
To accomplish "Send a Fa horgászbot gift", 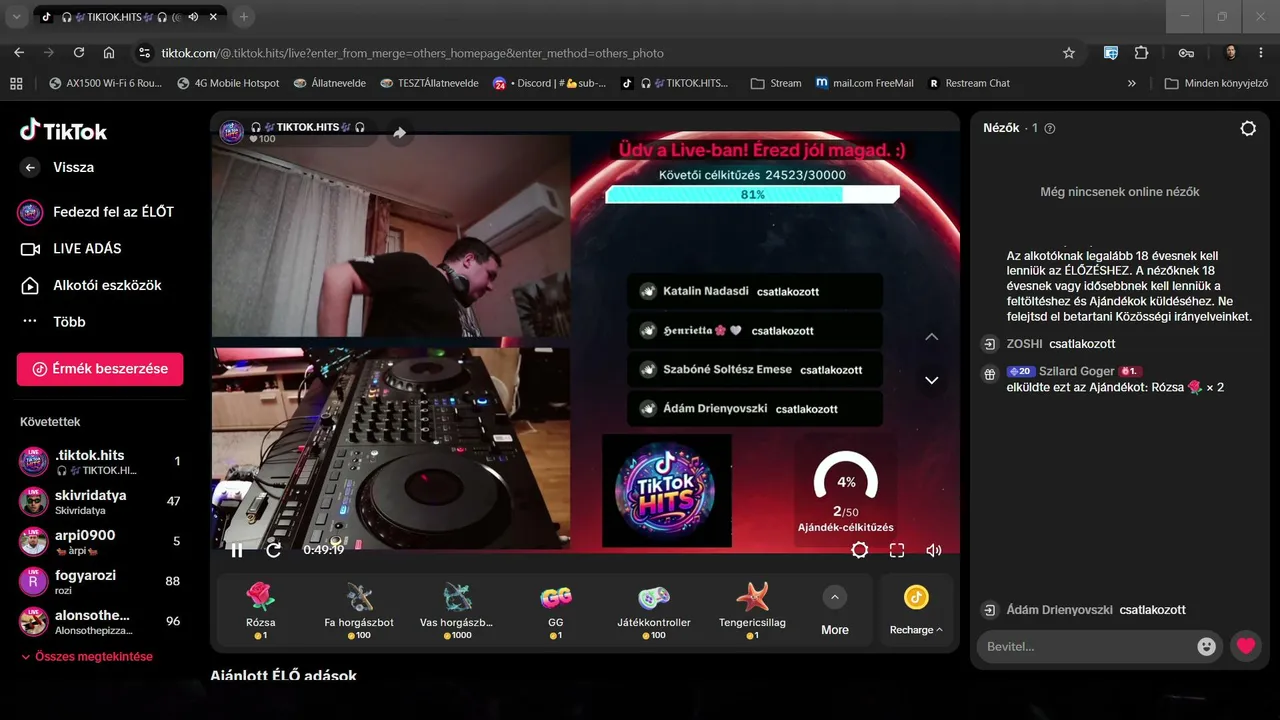I will pos(359,610).
